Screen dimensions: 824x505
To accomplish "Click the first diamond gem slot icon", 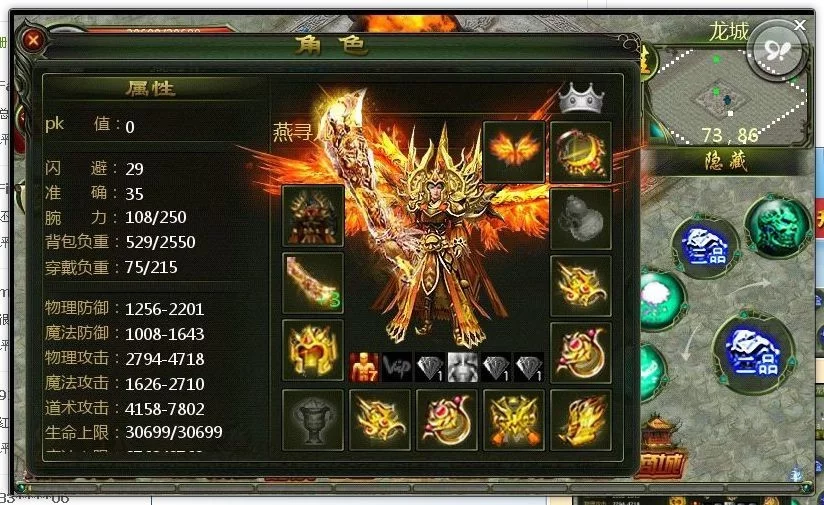I will point(430,367).
